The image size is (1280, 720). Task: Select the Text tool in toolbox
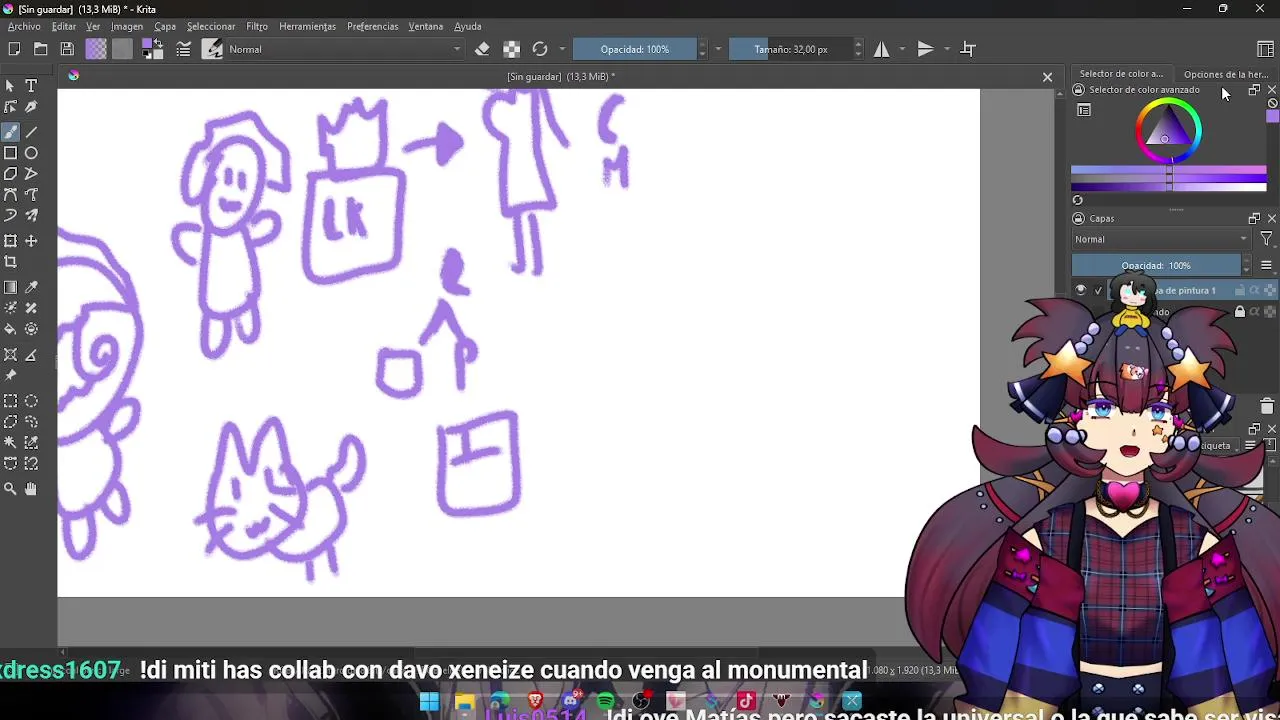(31, 86)
